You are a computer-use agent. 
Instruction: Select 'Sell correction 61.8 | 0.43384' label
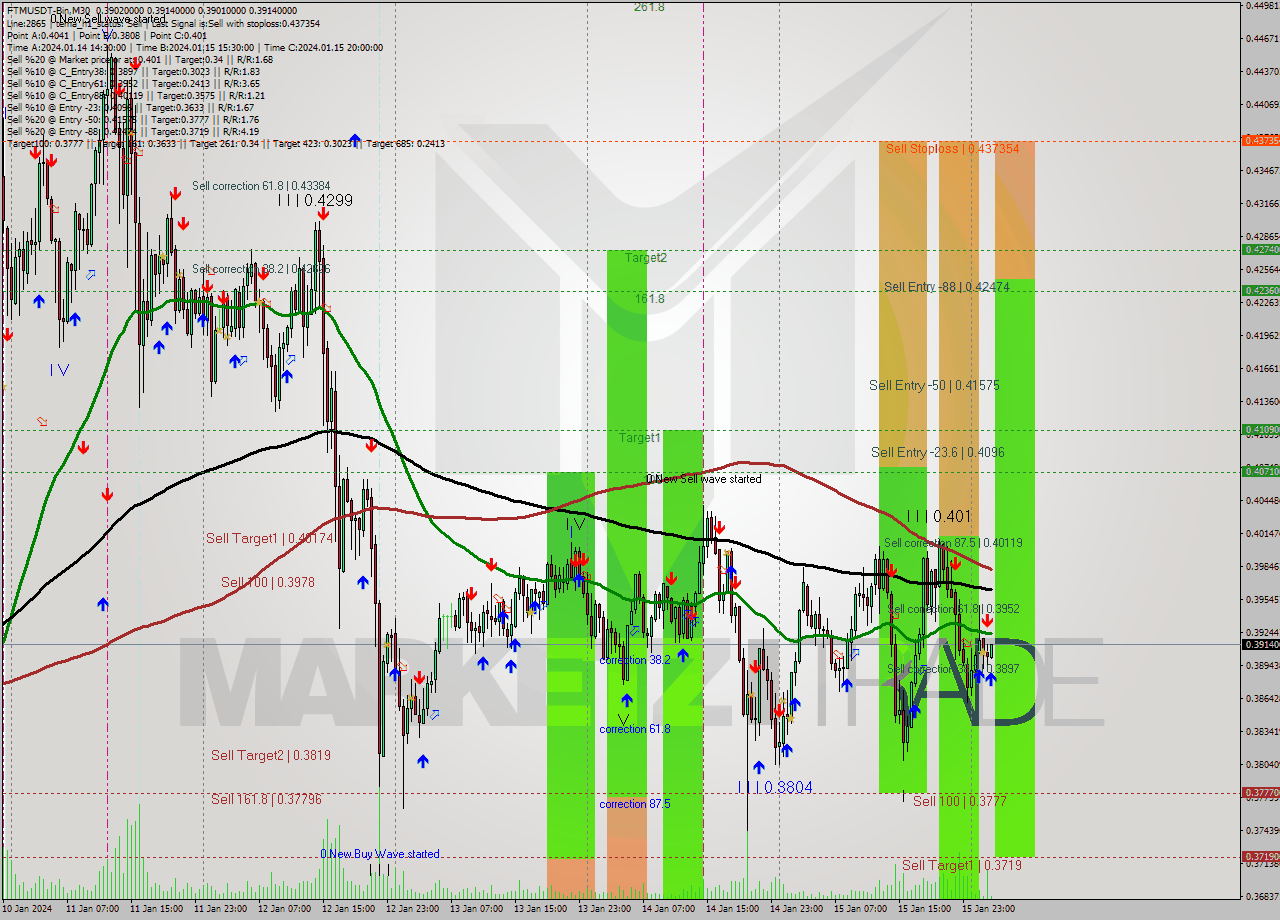click(x=261, y=186)
